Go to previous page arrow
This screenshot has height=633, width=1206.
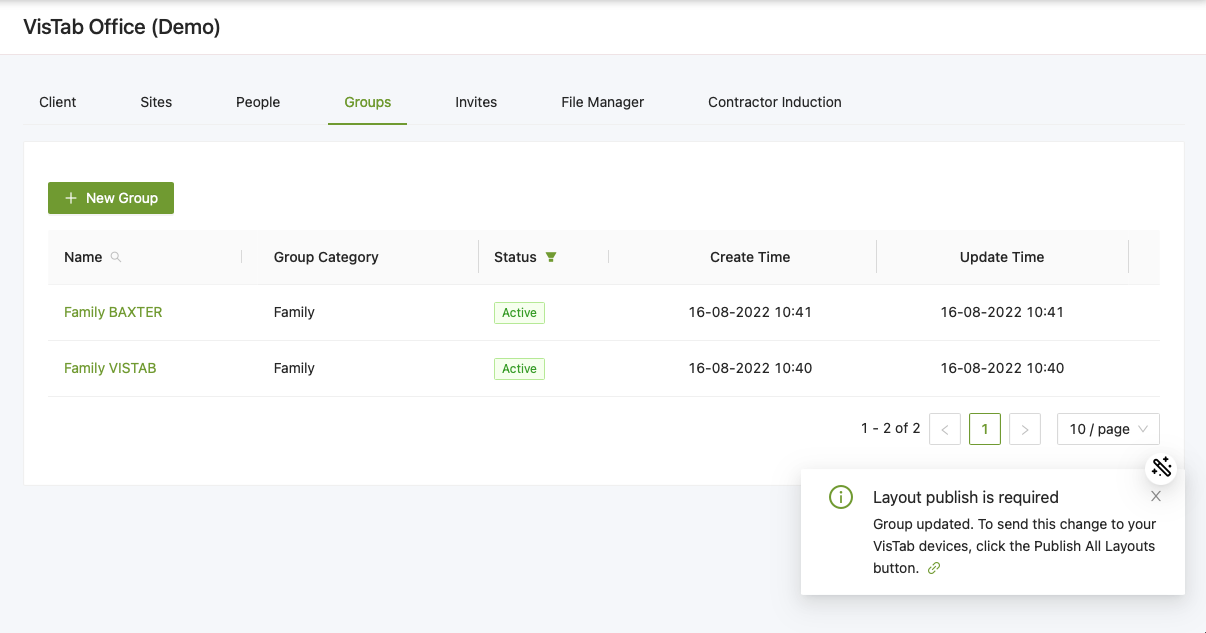[x=945, y=429]
